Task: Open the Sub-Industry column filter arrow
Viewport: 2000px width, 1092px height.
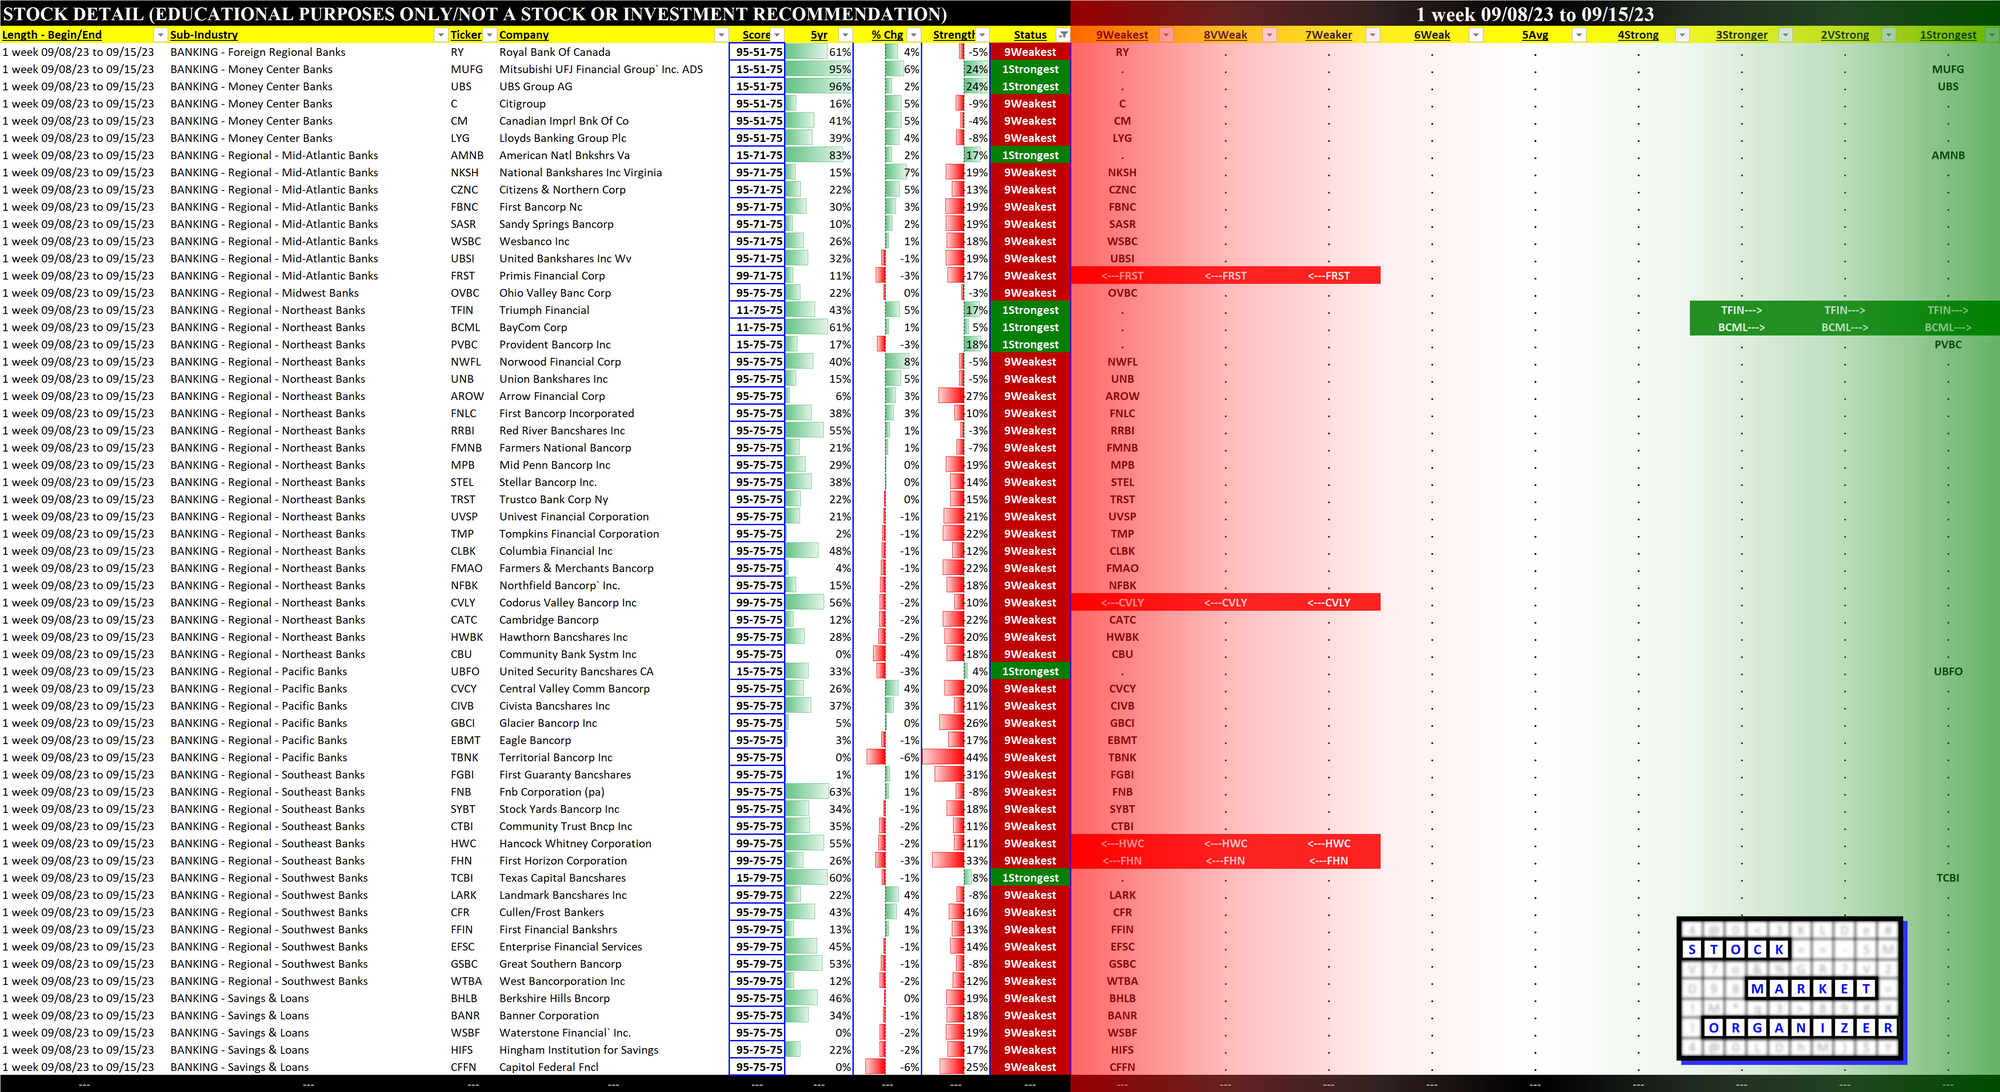Action: pos(440,35)
